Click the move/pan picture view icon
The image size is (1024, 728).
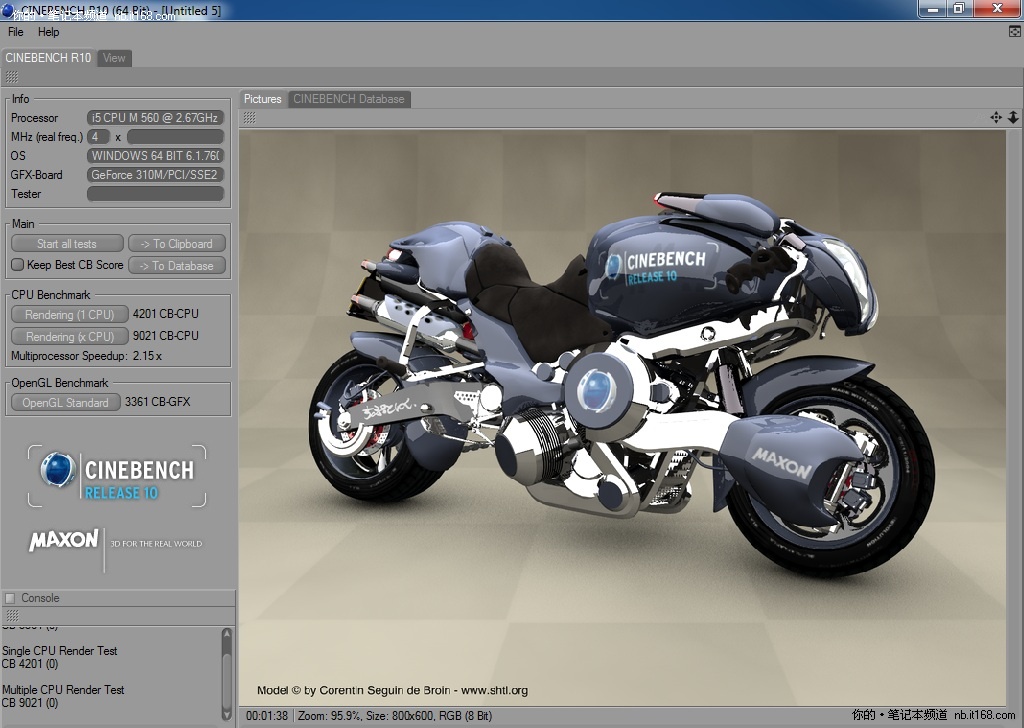pyautogui.click(x=996, y=118)
